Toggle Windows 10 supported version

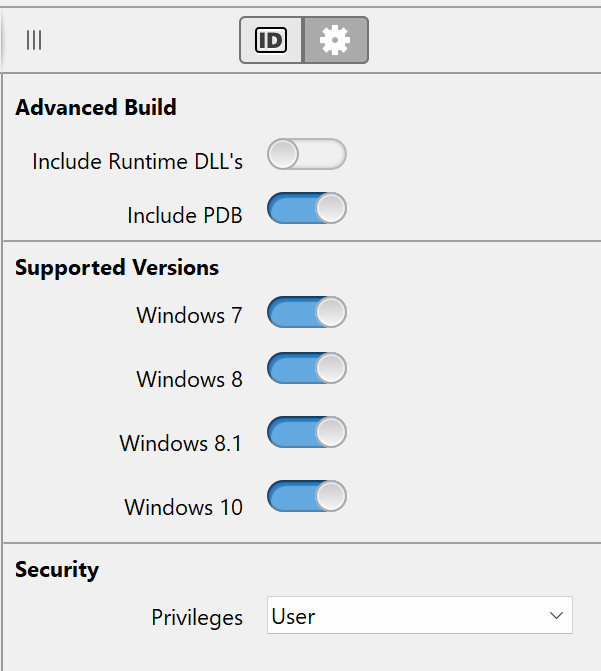click(x=306, y=496)
